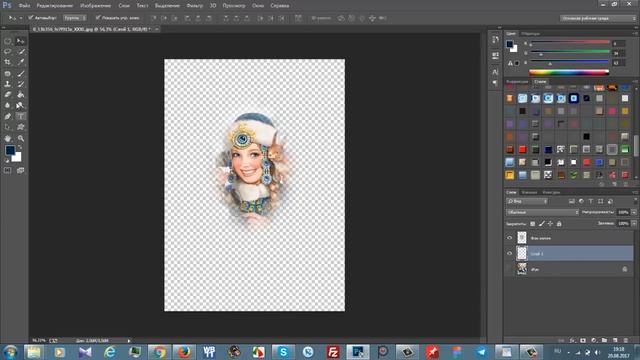Switch to the Каналы tab
This screenshot has width=640, height=360.
pyautogui.click(x=529, y=192)
